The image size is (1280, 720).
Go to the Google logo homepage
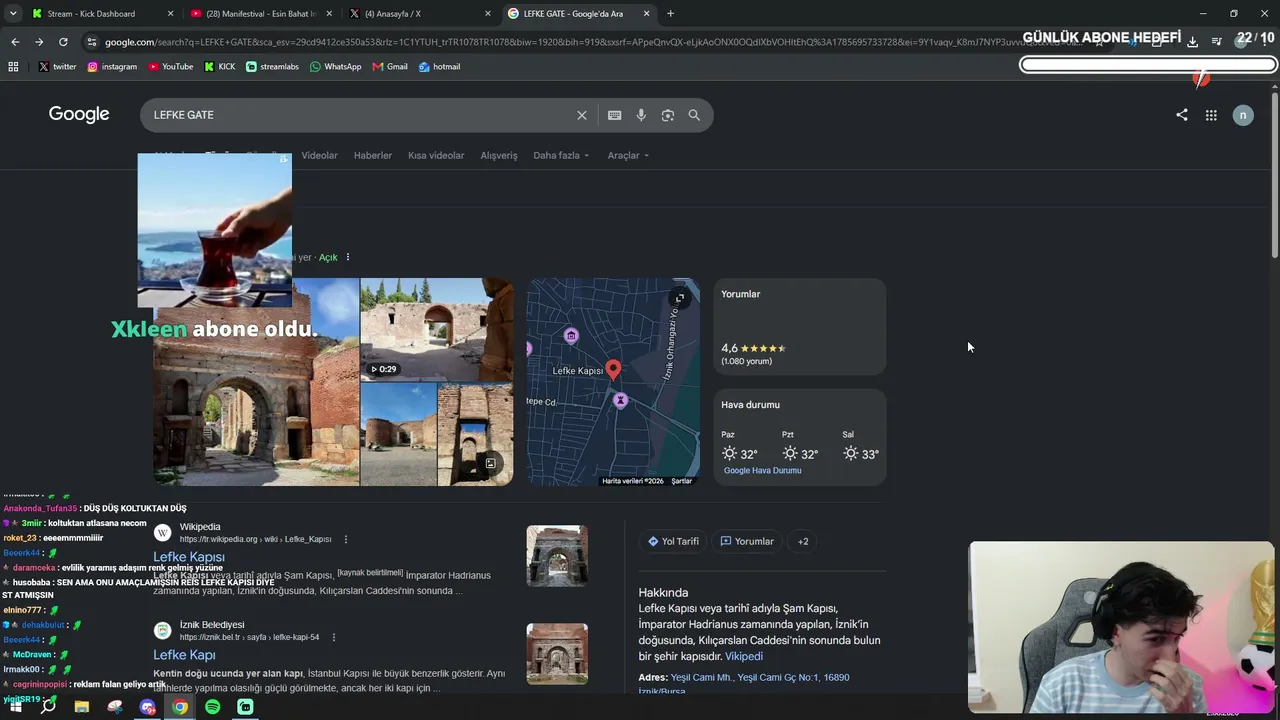tap(79, 114)
